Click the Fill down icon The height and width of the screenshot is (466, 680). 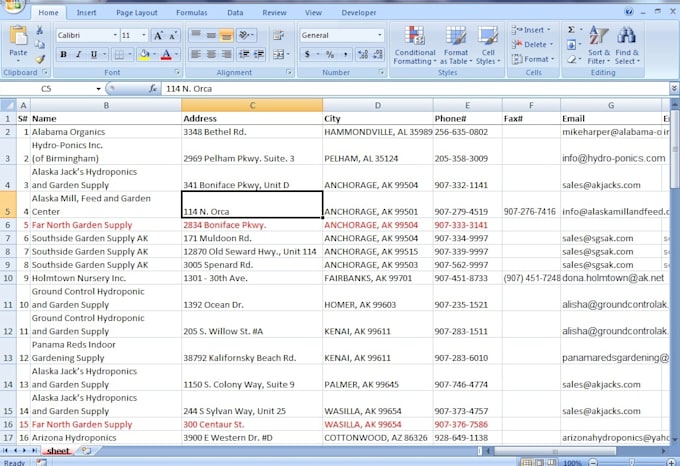[571, 44]
